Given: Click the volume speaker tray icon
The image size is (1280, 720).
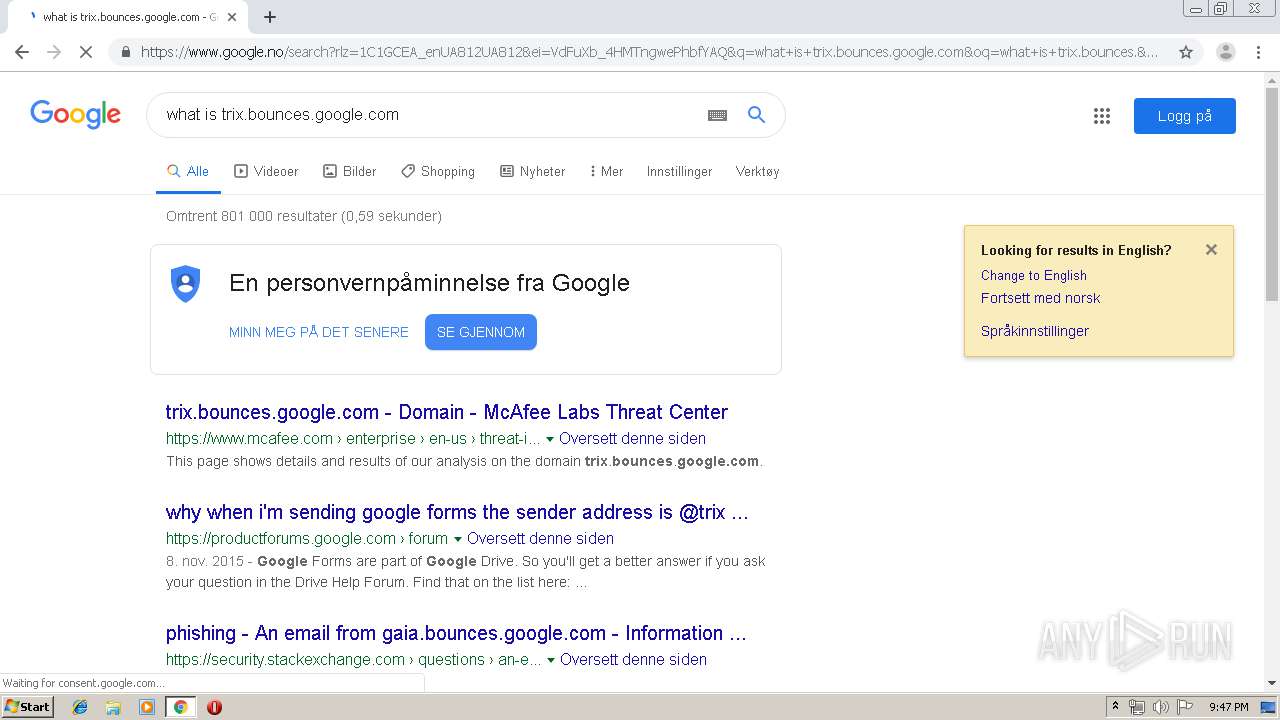Looking at the screenshot, I should click(1161, 707).
